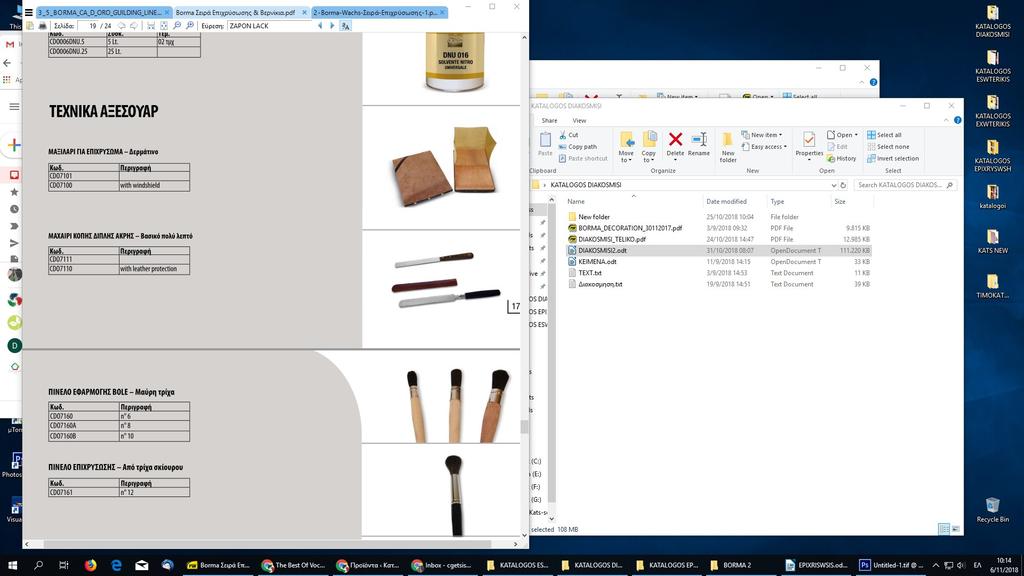Click the page number field showing 19
The height and width of the screenshot is (576, 1024).
click(x=87, y=26)
